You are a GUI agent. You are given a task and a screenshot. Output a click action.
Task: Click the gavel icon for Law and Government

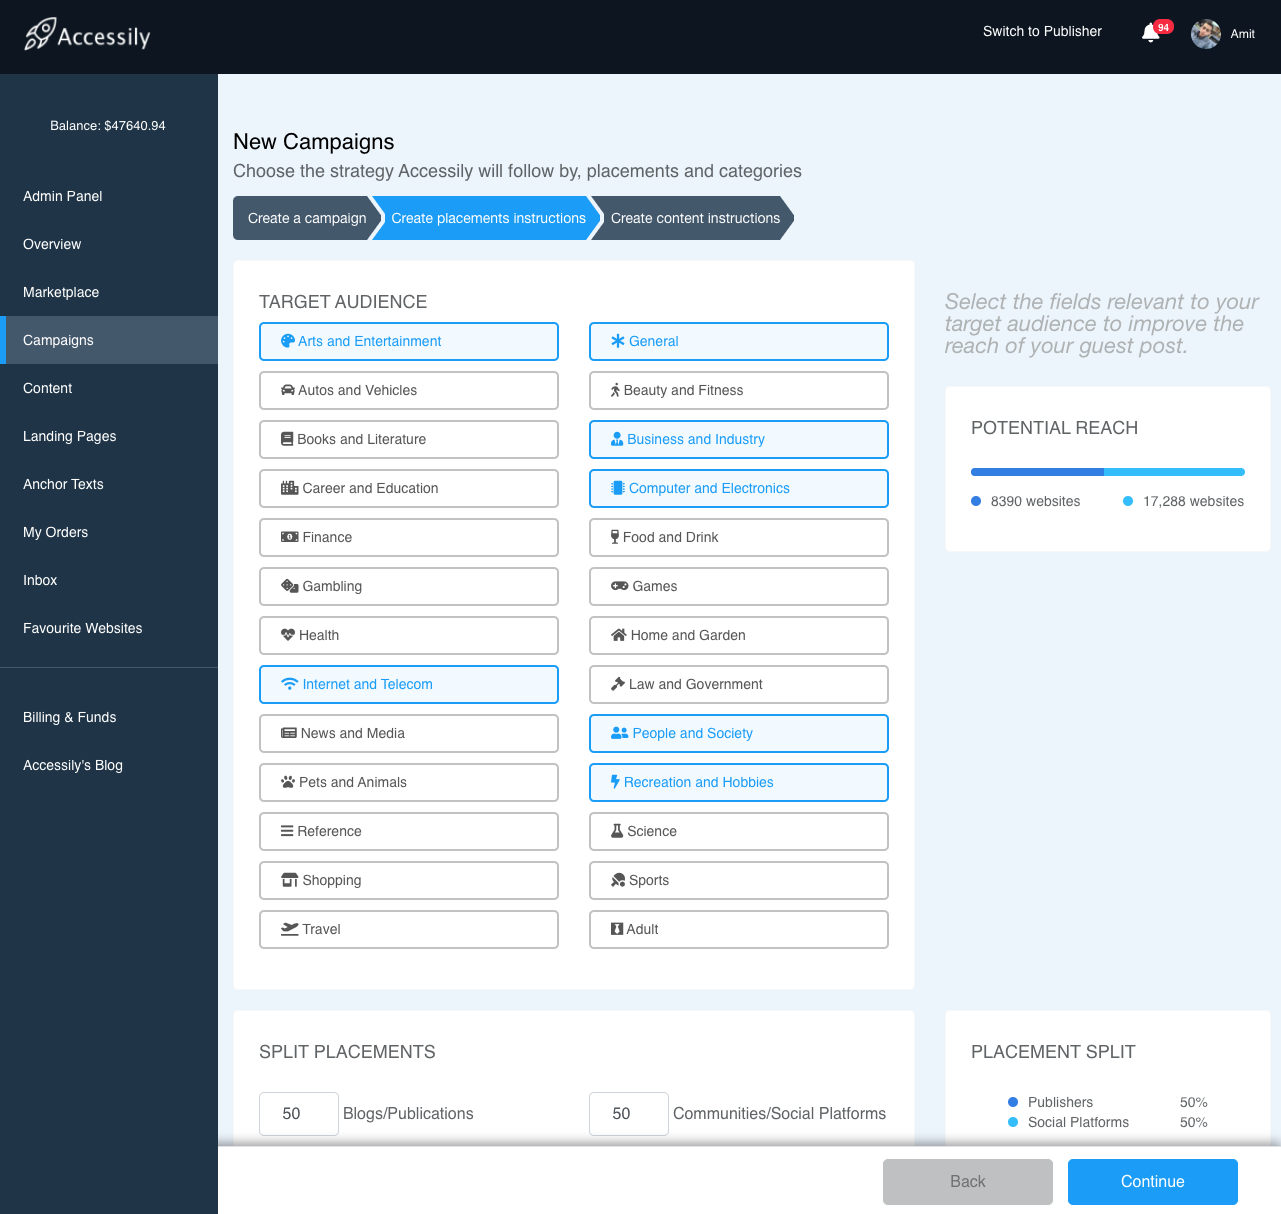coord(618,684)
